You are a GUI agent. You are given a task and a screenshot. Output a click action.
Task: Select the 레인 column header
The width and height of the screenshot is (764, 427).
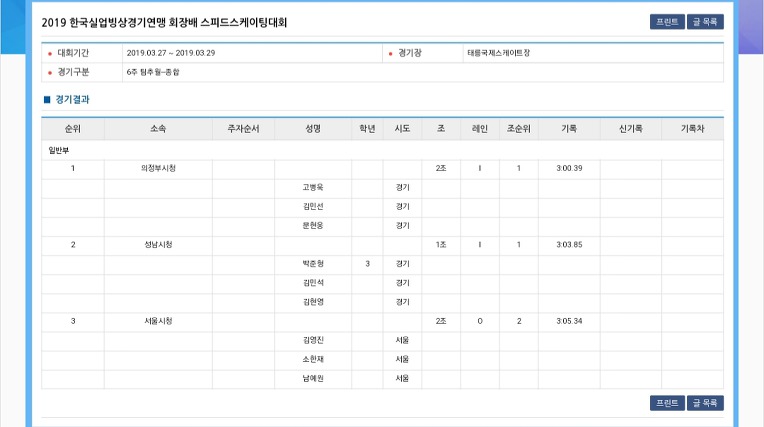coord(479,129)
